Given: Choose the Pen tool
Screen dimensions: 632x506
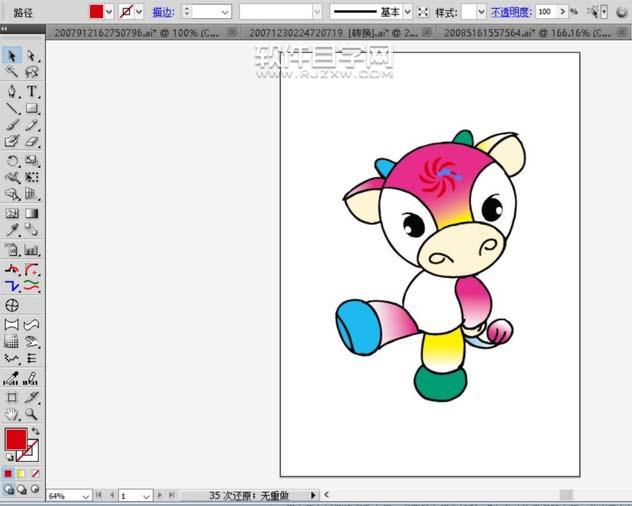Looking at the screenshot, I should click(x=12, y=91).
